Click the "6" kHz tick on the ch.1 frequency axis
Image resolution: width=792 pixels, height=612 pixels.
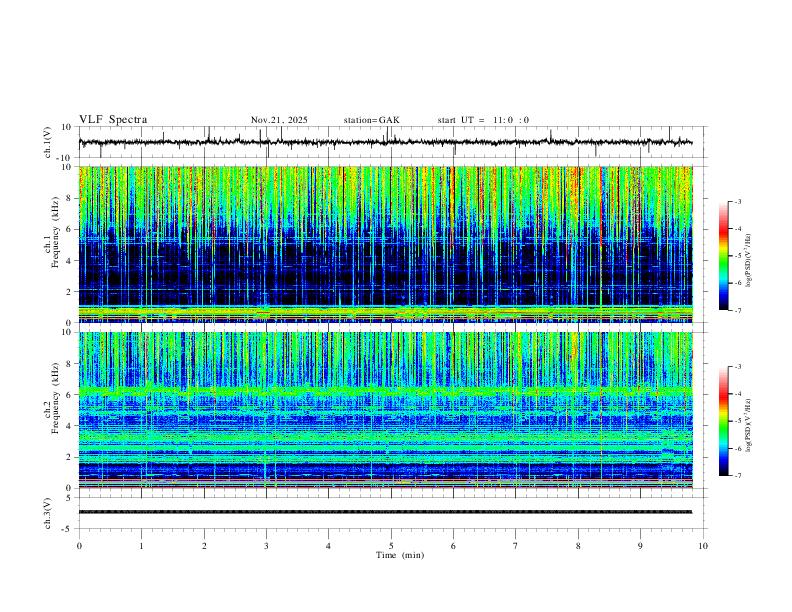tap(70, 229)
